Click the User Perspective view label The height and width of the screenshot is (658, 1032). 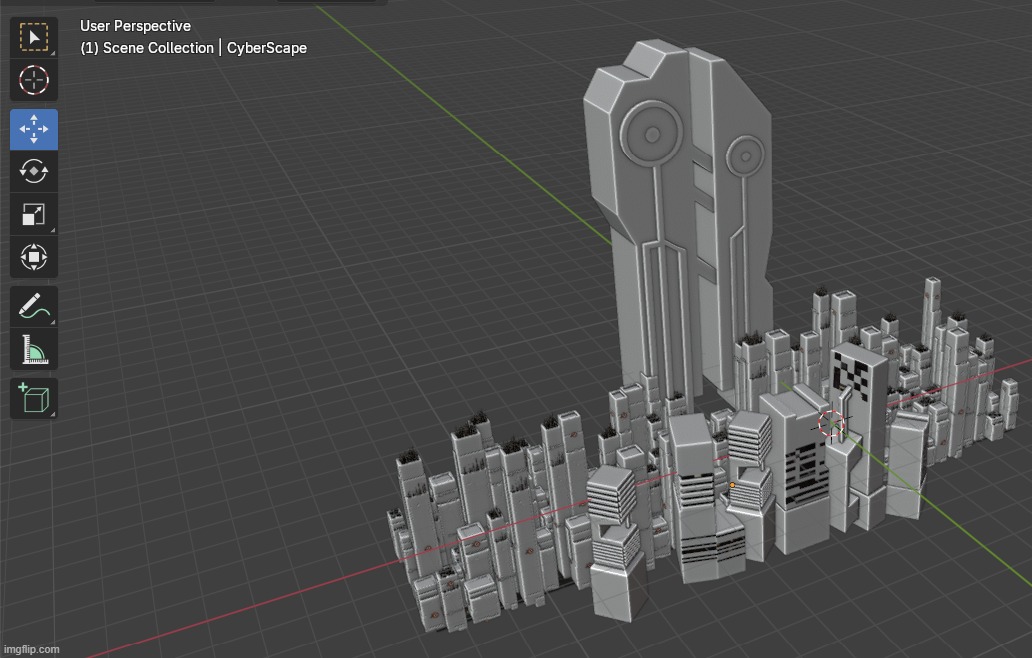[136, 26]
